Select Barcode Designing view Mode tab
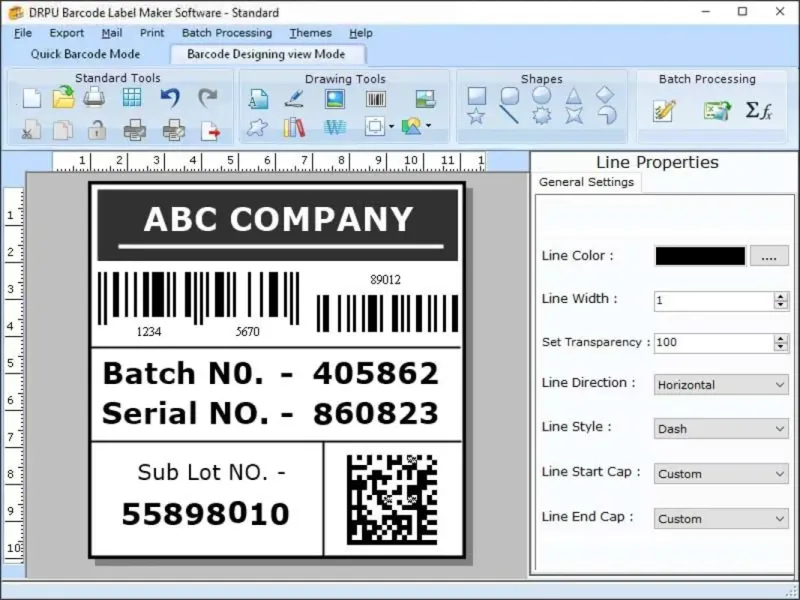 pos(266,54)
